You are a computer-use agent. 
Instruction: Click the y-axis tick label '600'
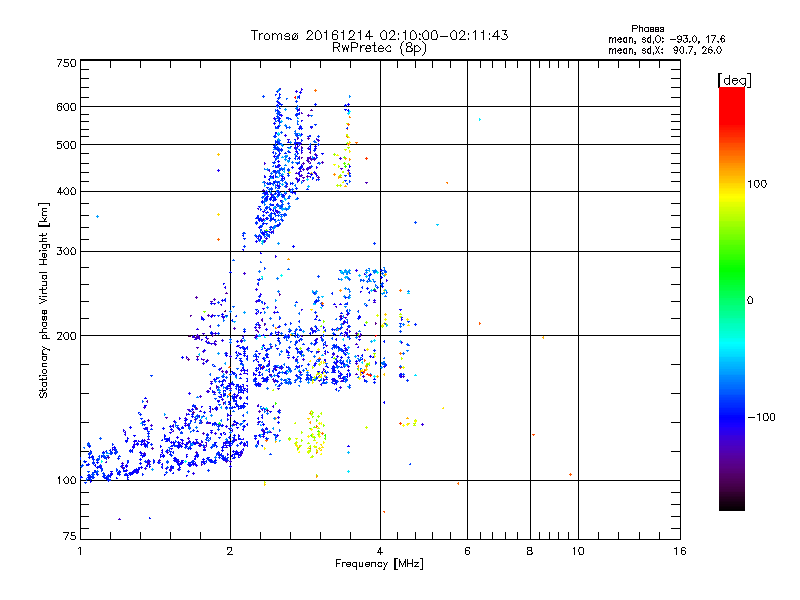coord(66,107)
